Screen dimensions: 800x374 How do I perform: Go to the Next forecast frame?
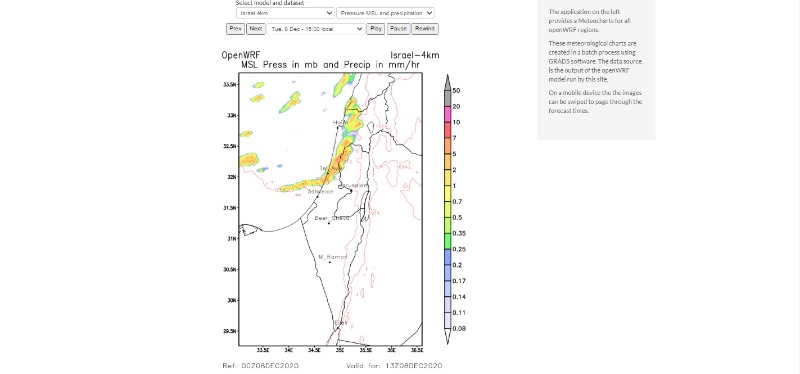(256, 29)
